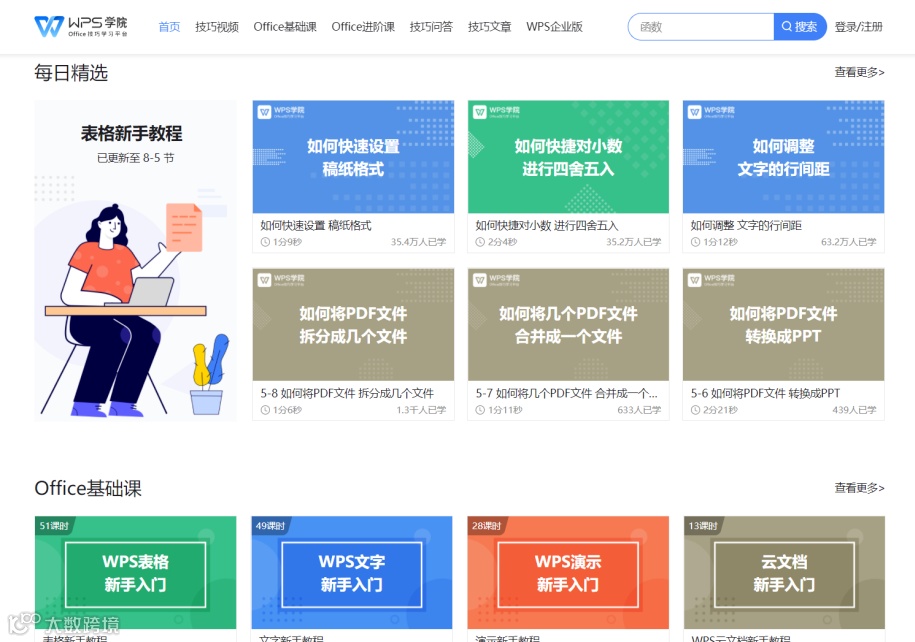Click the WPS学院 logo
This screenshot has height=642, width=915.
(81, 26)
